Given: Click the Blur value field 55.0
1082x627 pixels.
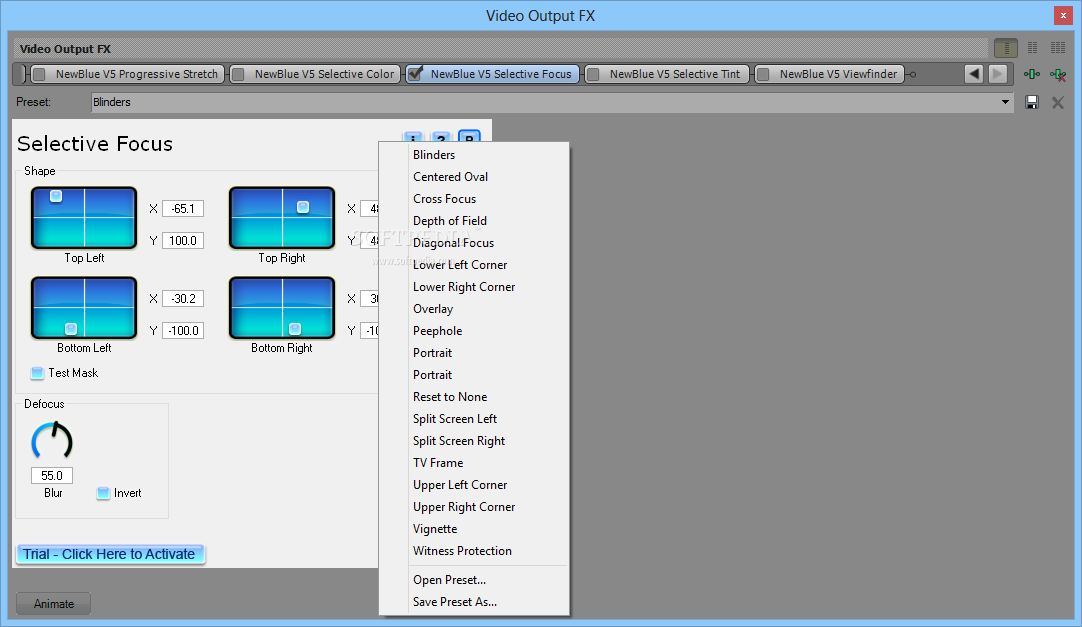Looking at the screenshot, I should pos(52,475).
